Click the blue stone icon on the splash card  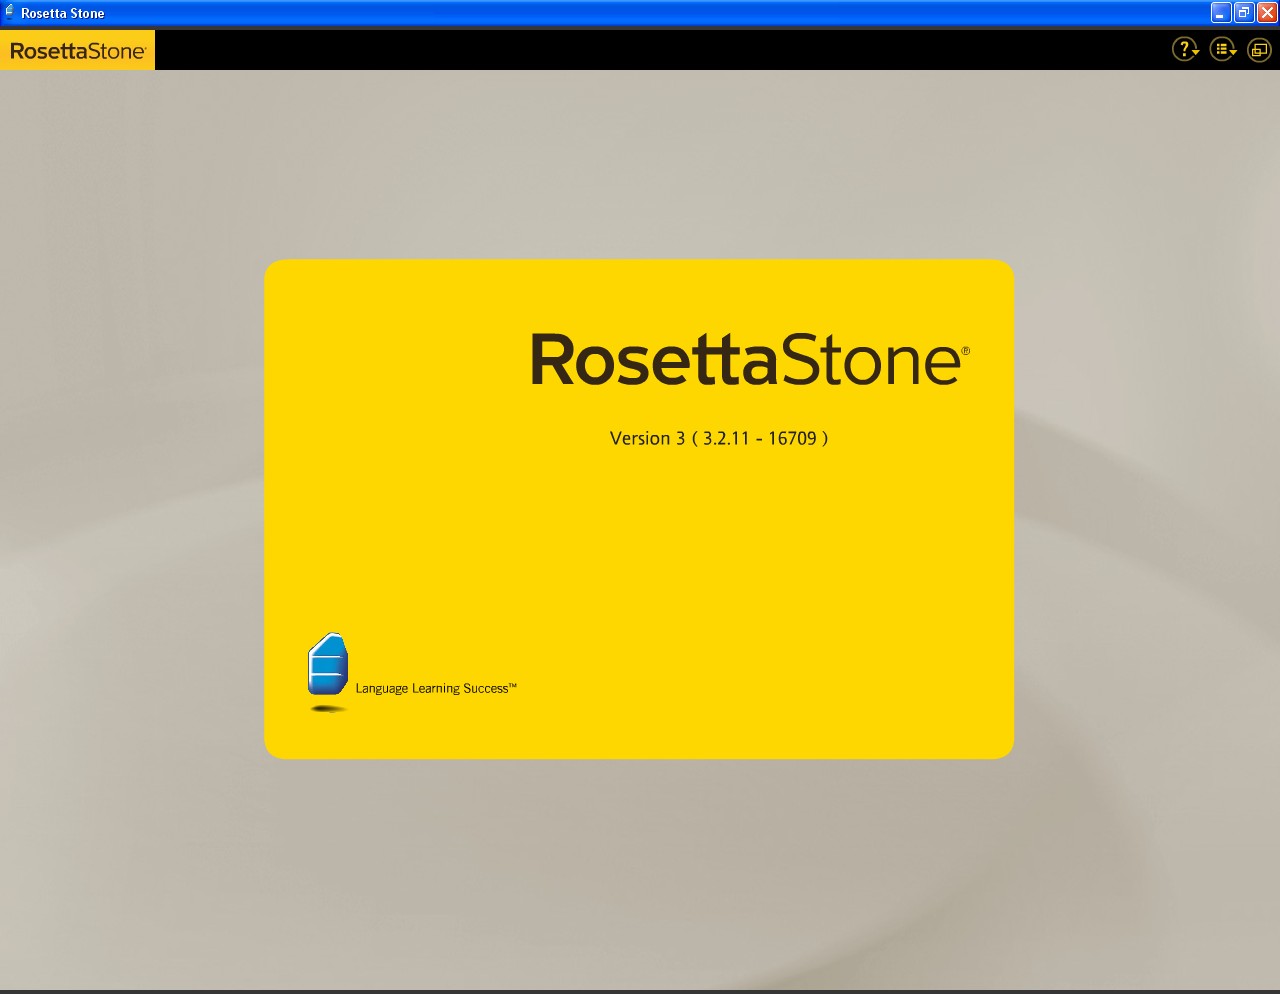tap(327, 664)
